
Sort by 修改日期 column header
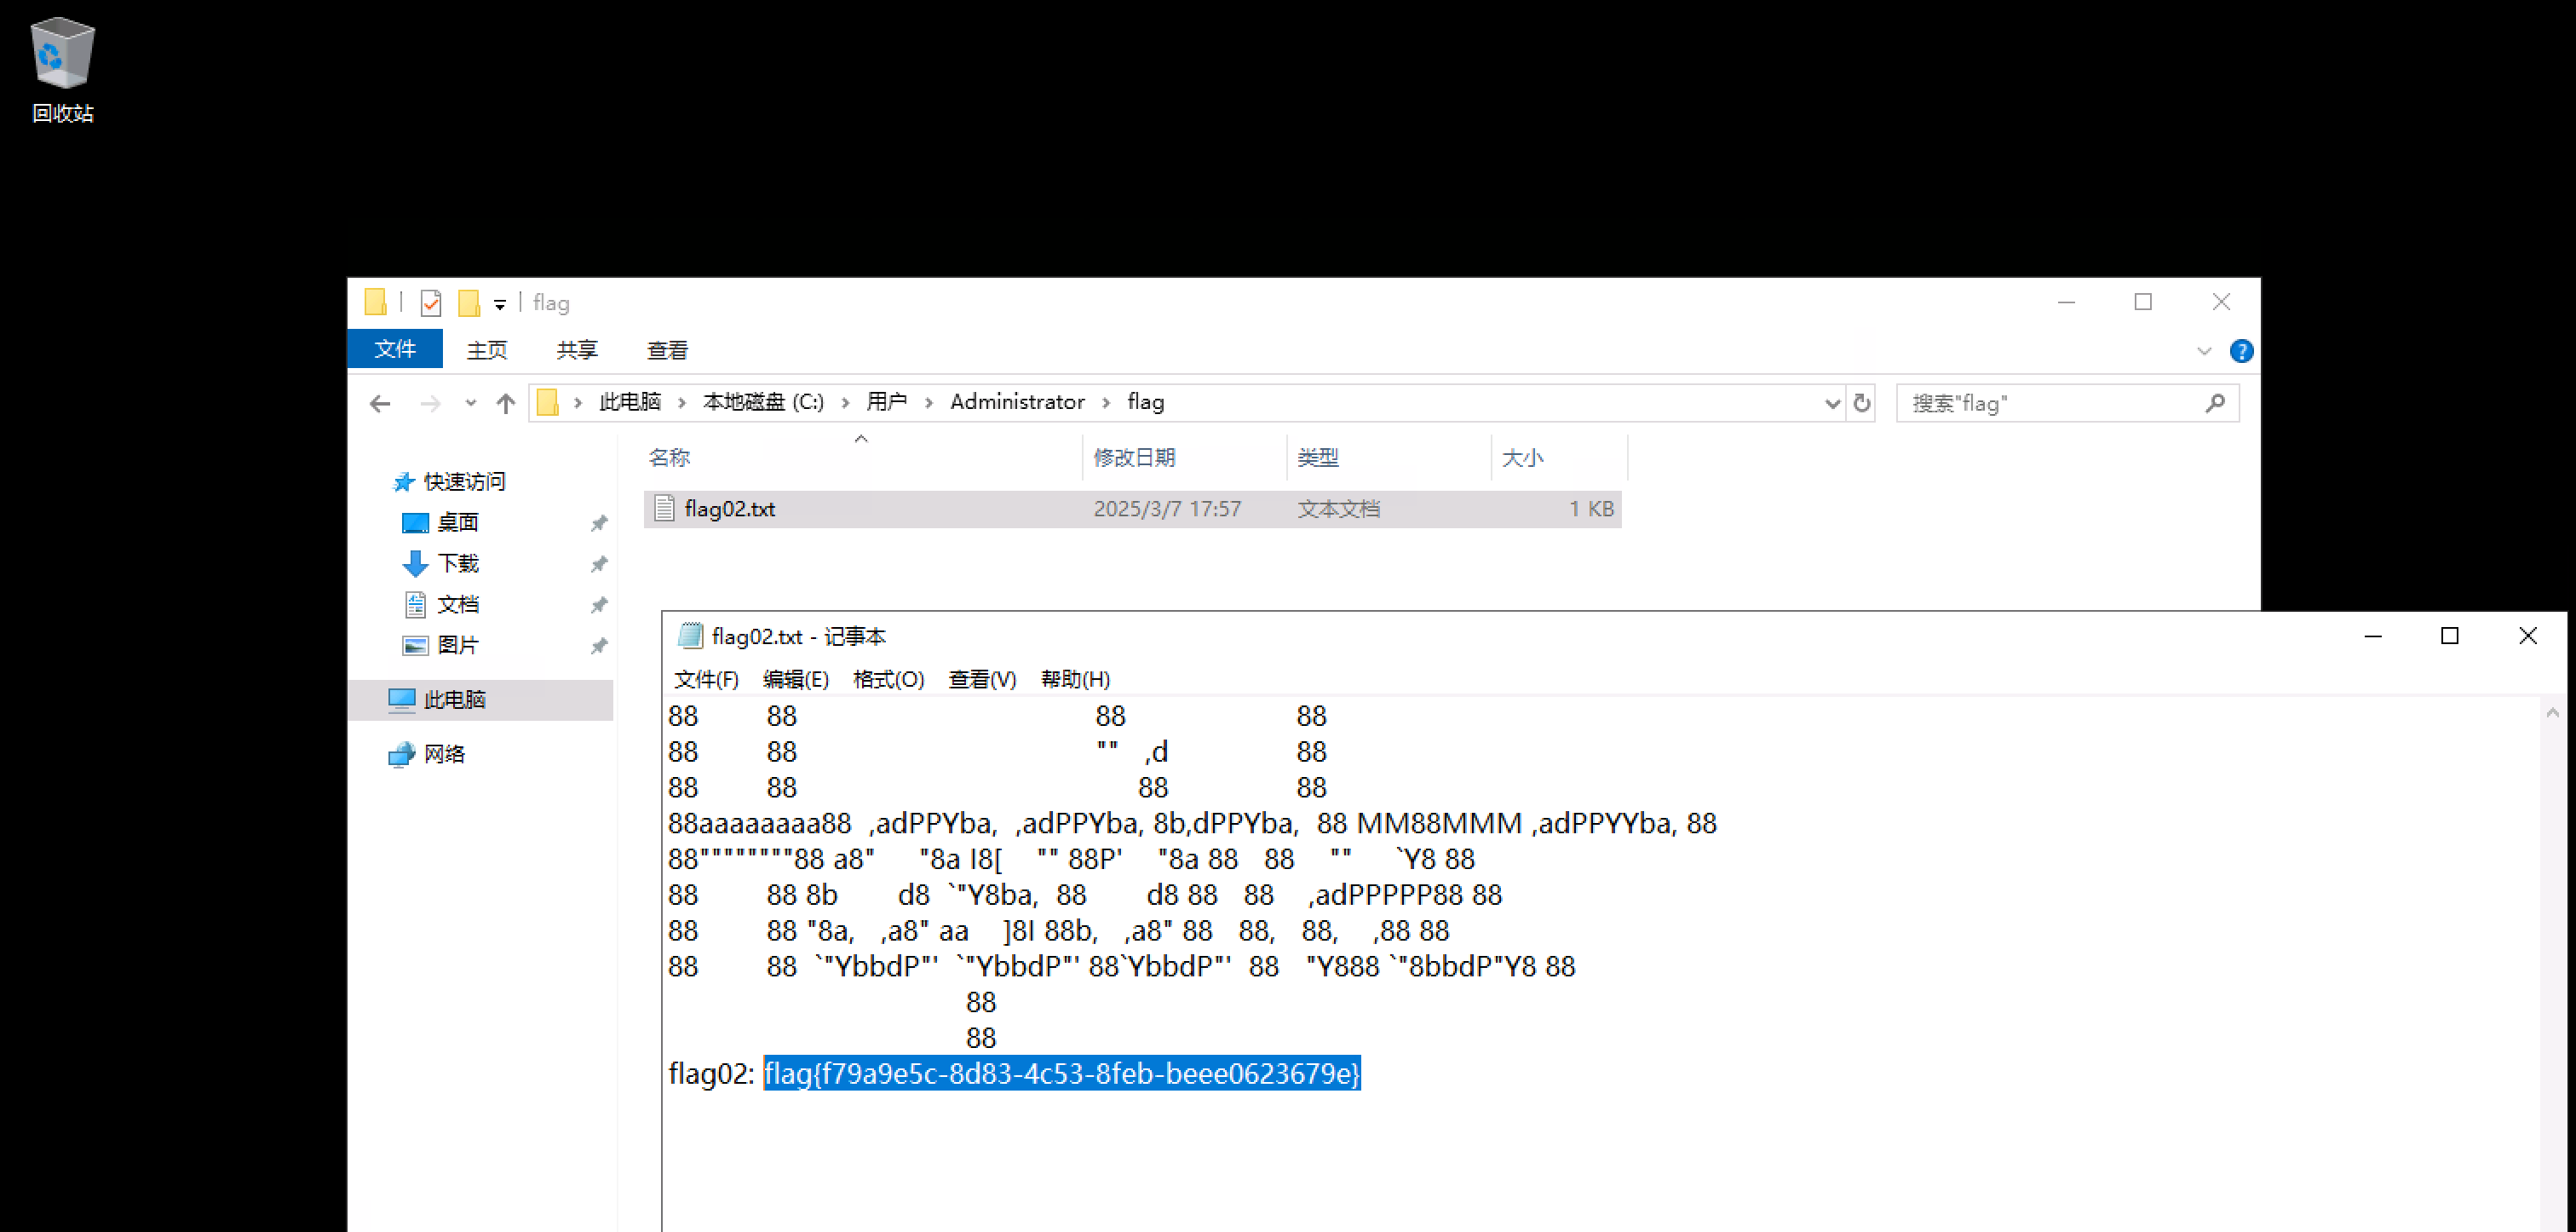[x=1134, y=457]
